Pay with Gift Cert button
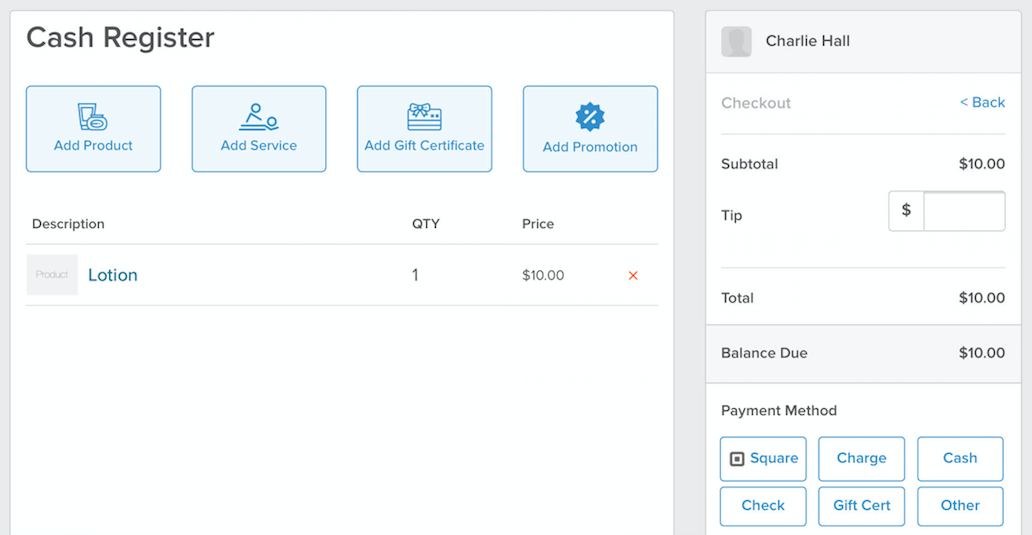Image resolution: width=1032 pixels, height=535 pixels. (x=862, y=506)
